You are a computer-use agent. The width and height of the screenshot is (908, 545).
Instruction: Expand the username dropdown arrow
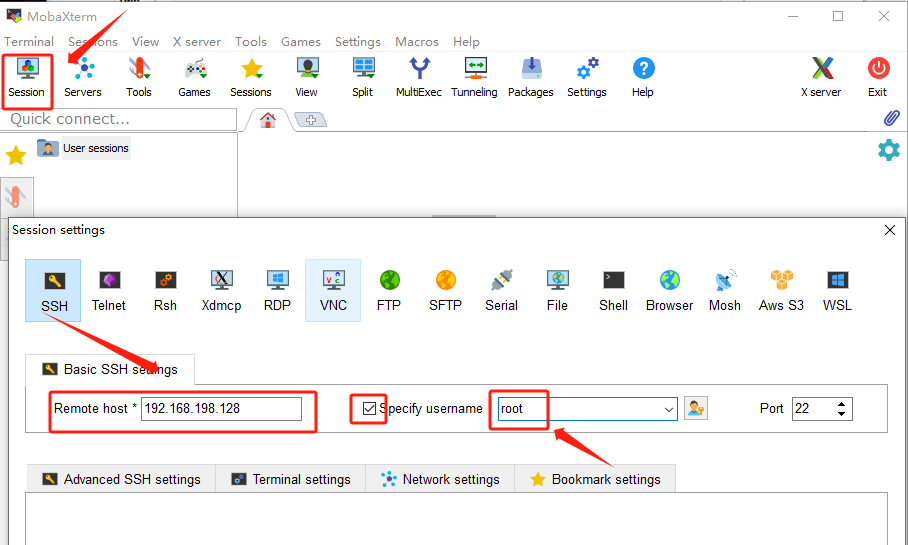click(668, 409)
